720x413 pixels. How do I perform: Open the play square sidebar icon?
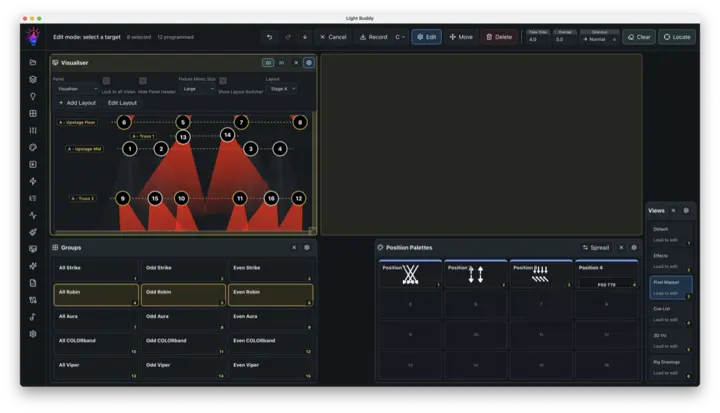pos(33,164)
